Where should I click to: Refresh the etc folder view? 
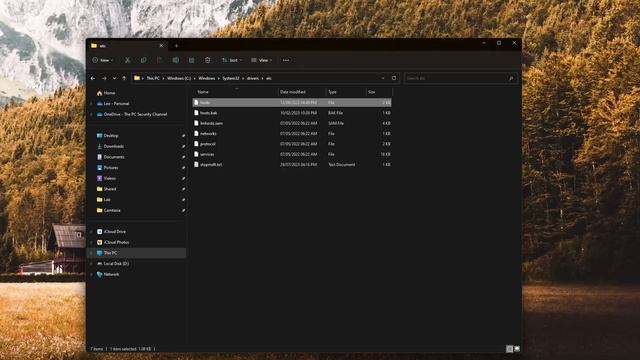(x=394, y=78)
